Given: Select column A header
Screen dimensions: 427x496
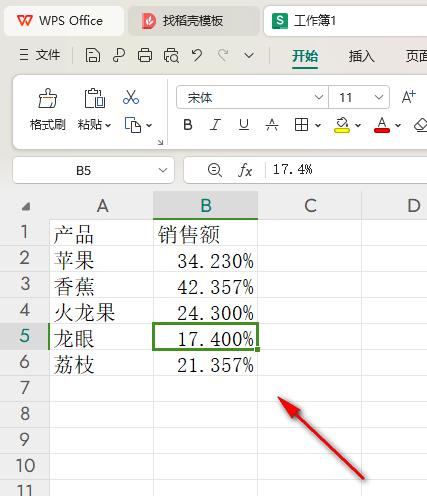Looking at the screenshot, I should [102, 205].
